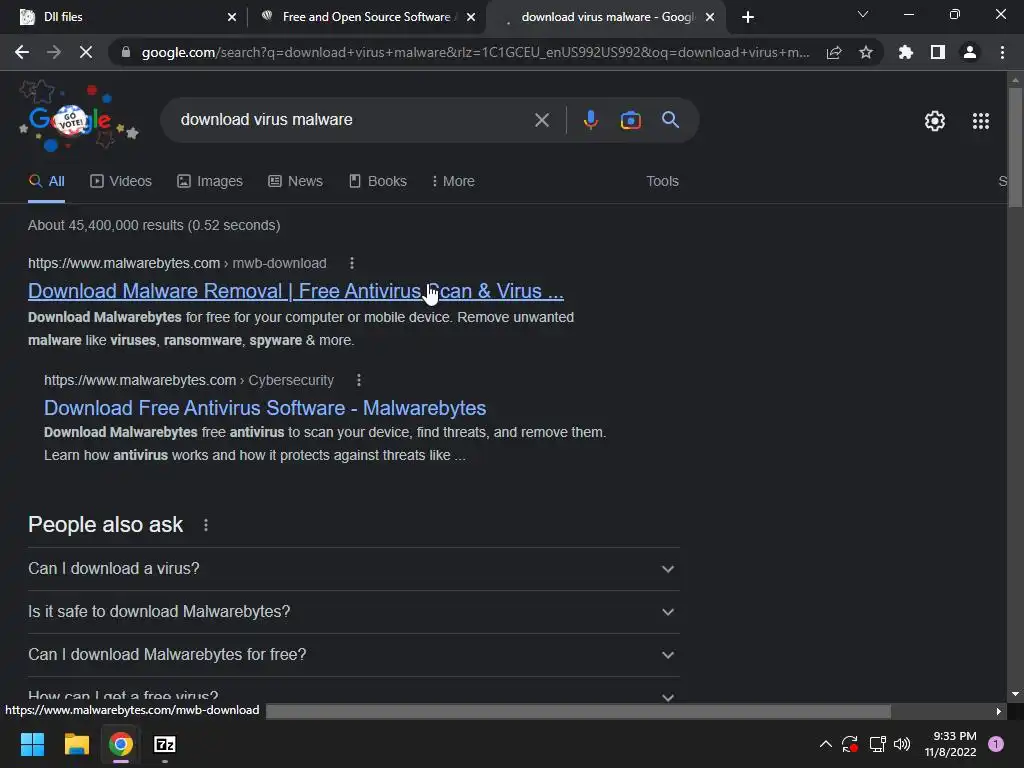Click the malwarebytes.com mwb-download URL breadcrumb
The height and width of the screenshot is (768, 1024).
[x=177, y=263]
